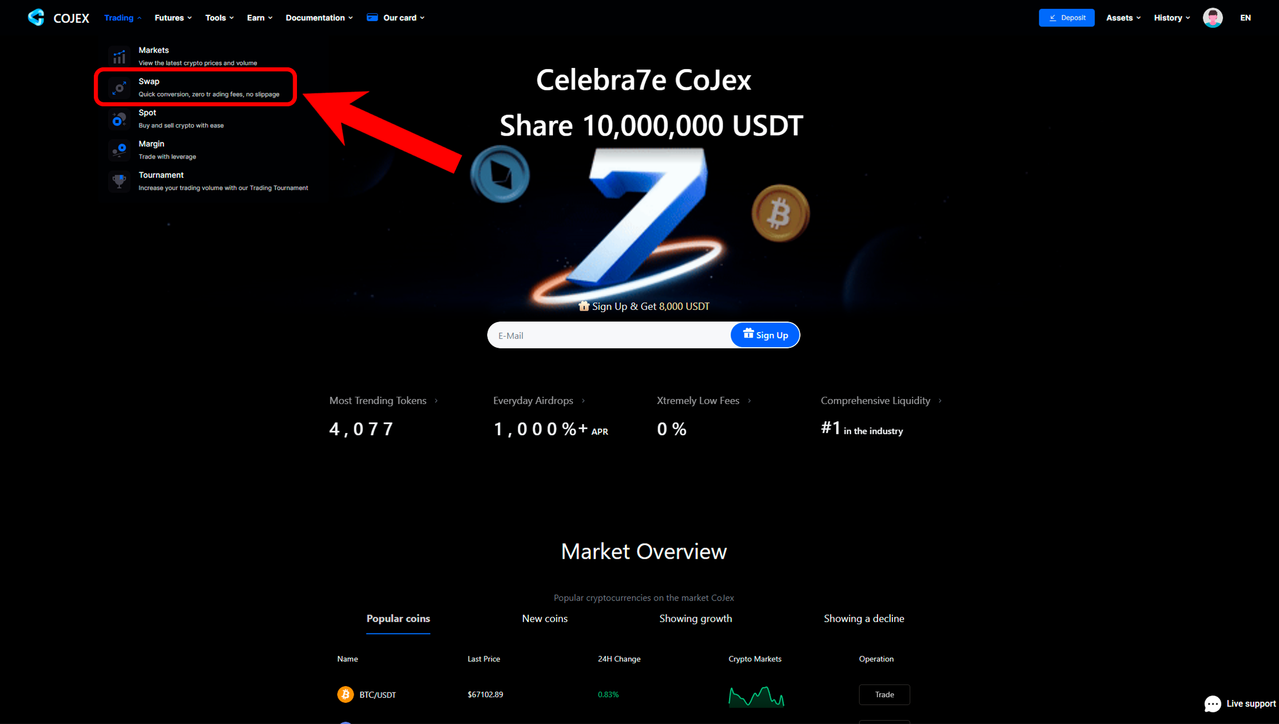Click the BTC coin icon in table

(345, 694)
